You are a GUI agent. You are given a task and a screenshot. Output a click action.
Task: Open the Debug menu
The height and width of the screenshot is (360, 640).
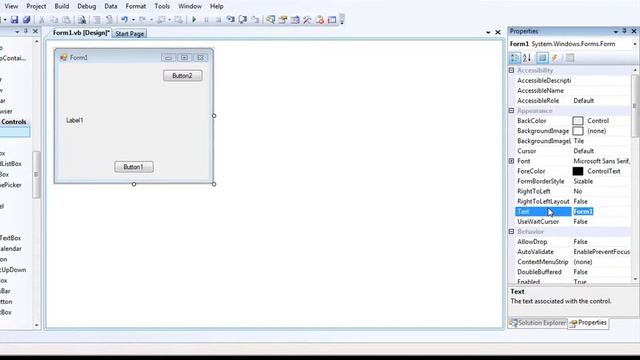pos(87,6)
